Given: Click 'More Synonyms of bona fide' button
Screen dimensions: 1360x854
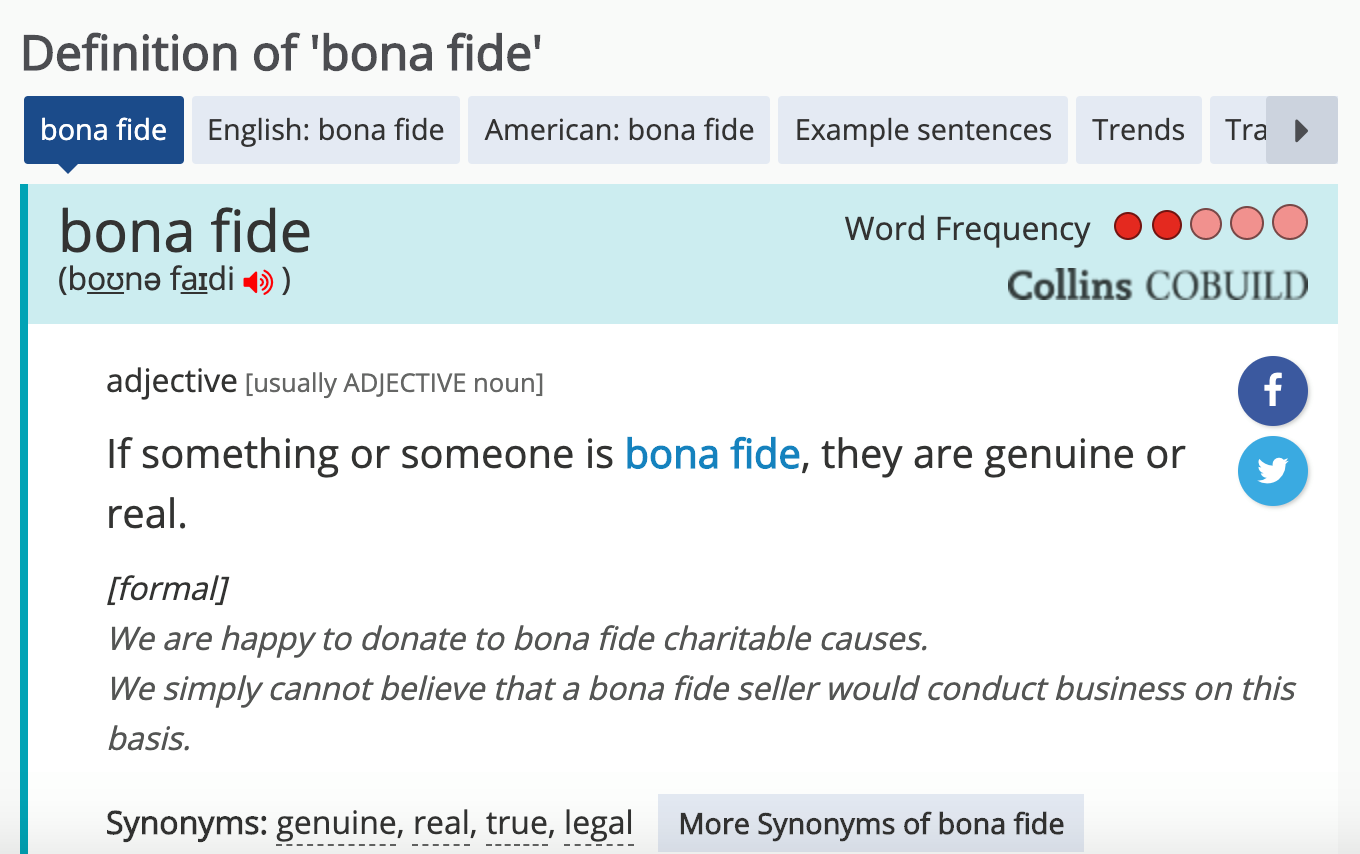Looking at the screenshot, I should [871, 825].
